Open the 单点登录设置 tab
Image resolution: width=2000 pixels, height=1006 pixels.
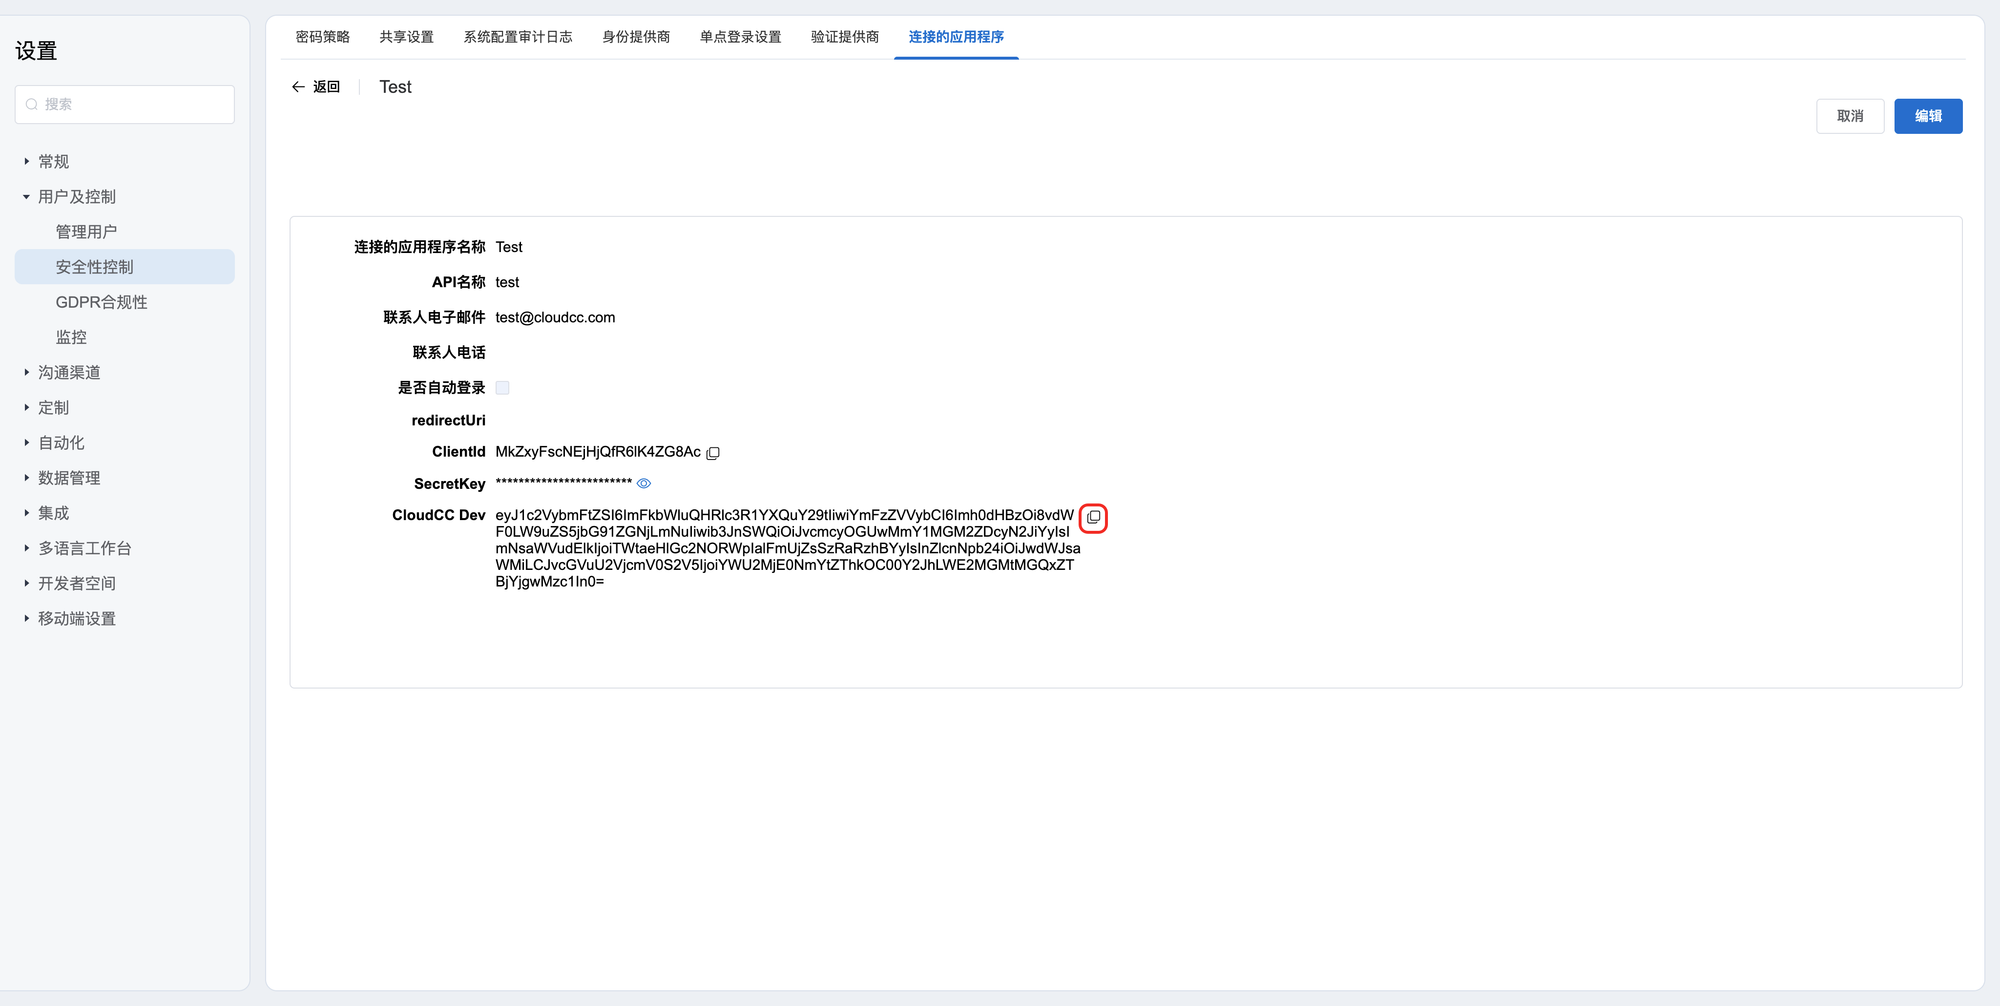740,37
